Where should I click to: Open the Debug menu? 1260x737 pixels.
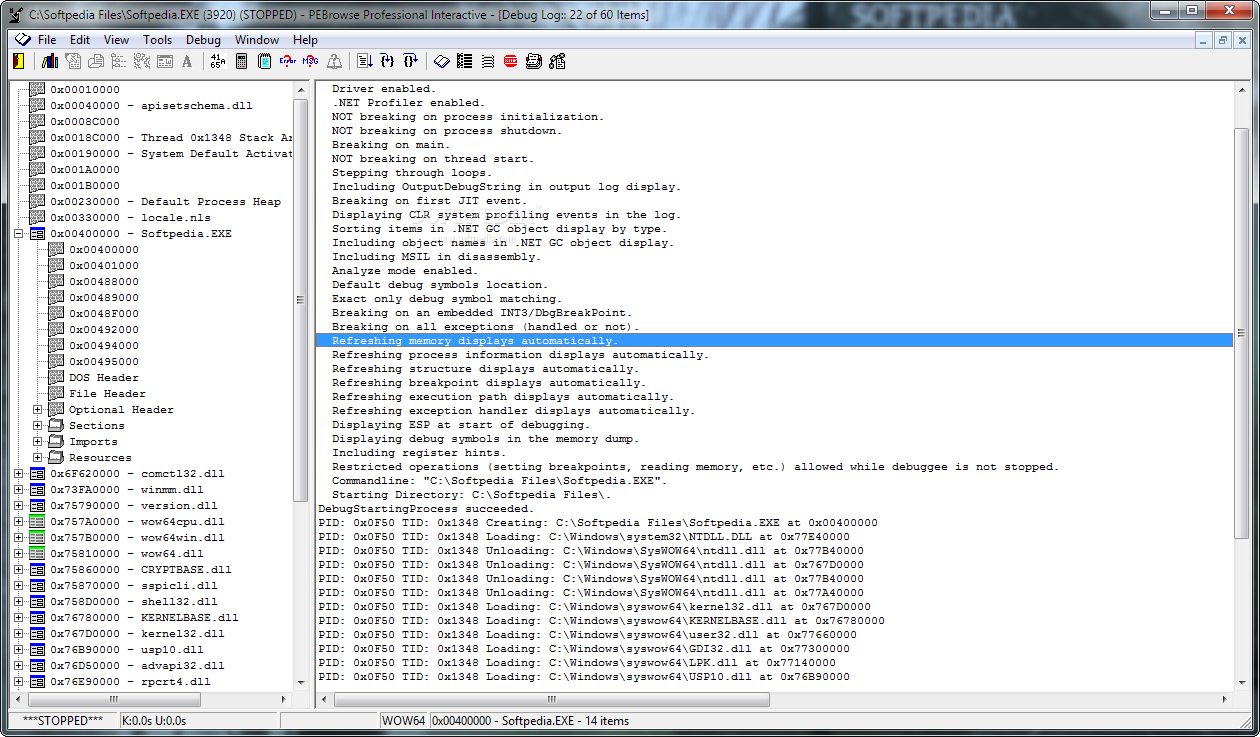(203, 40)
